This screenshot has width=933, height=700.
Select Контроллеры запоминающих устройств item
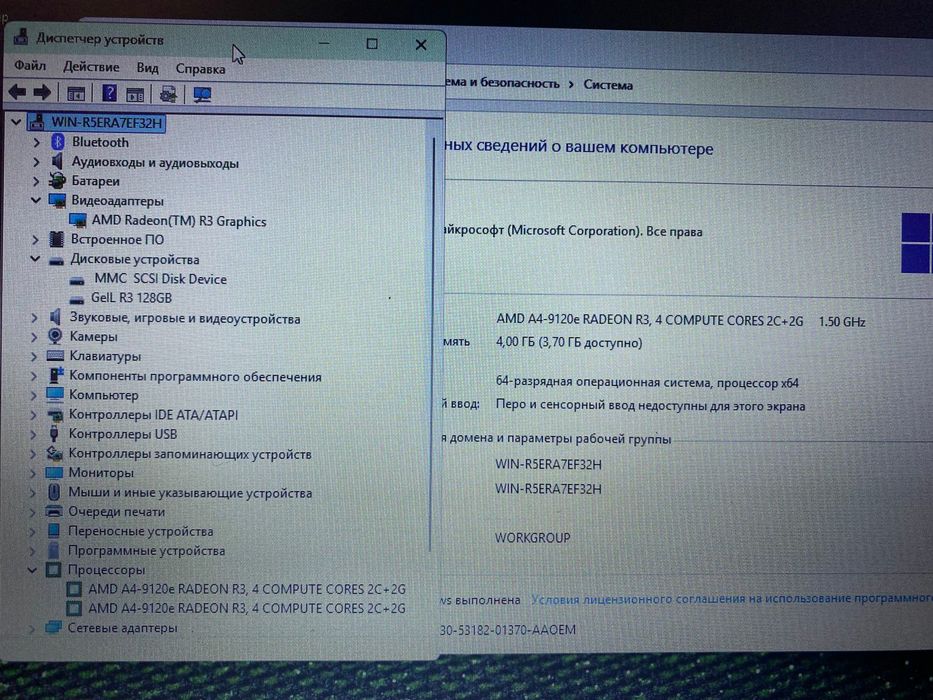pyautogui.click(x=190, y=454)
